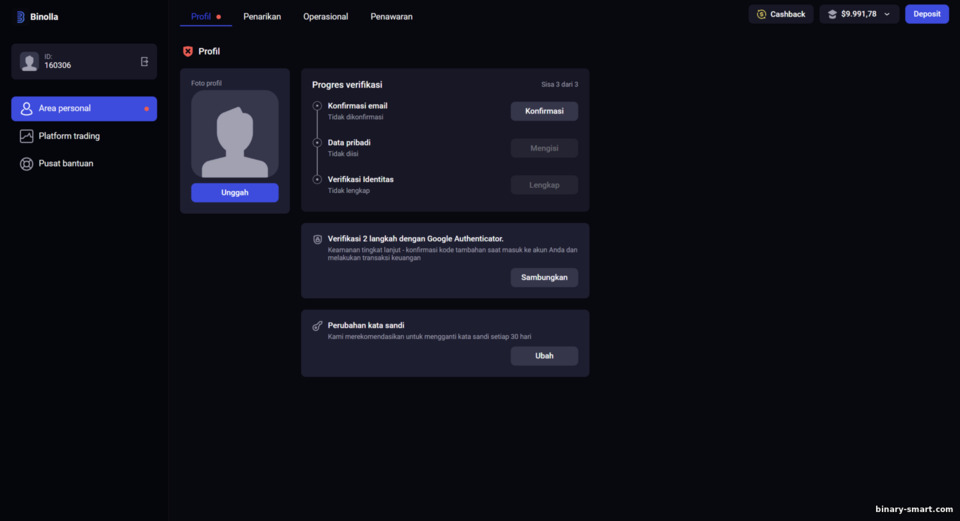The image size is (960, 521).
Task: Click the Binolla logo icon
Action: pos(20,17)
